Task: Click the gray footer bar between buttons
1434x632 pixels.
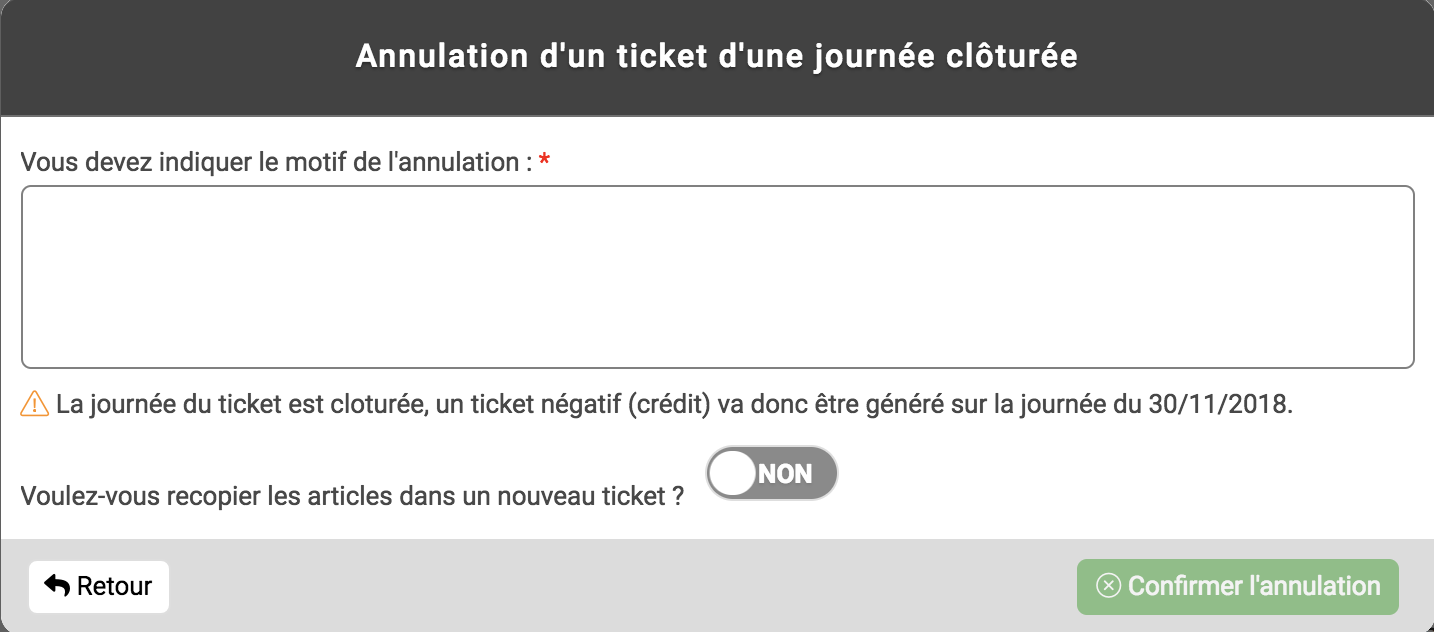Action: click(x=620, y=586)
